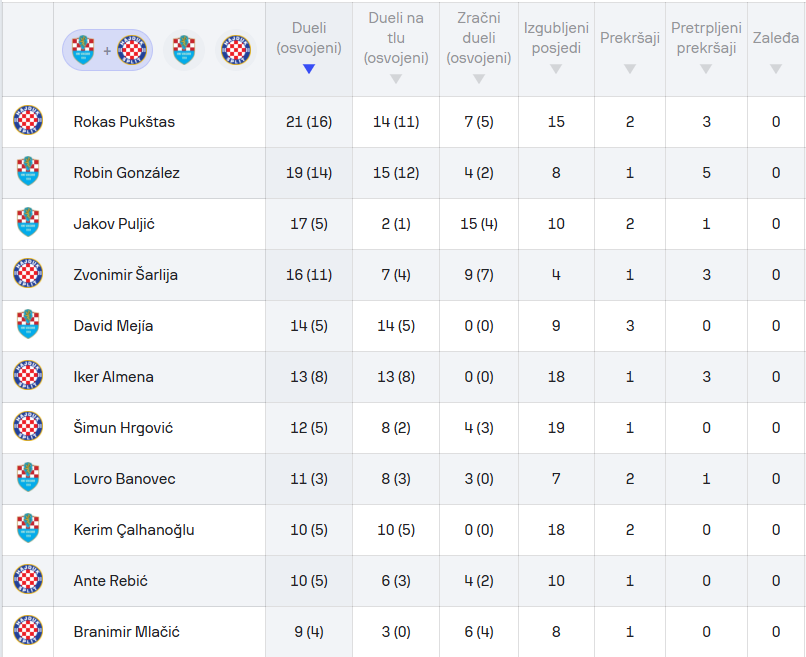Click the Hajduk crest beside Zvonimir Šarlija
Screen dimensions: 806x657
pyautogui.click(x=28, y=275)
